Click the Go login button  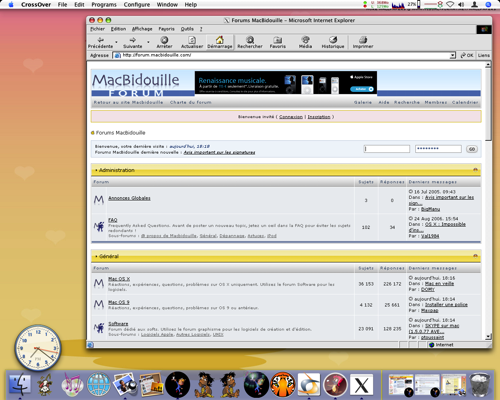472,149
